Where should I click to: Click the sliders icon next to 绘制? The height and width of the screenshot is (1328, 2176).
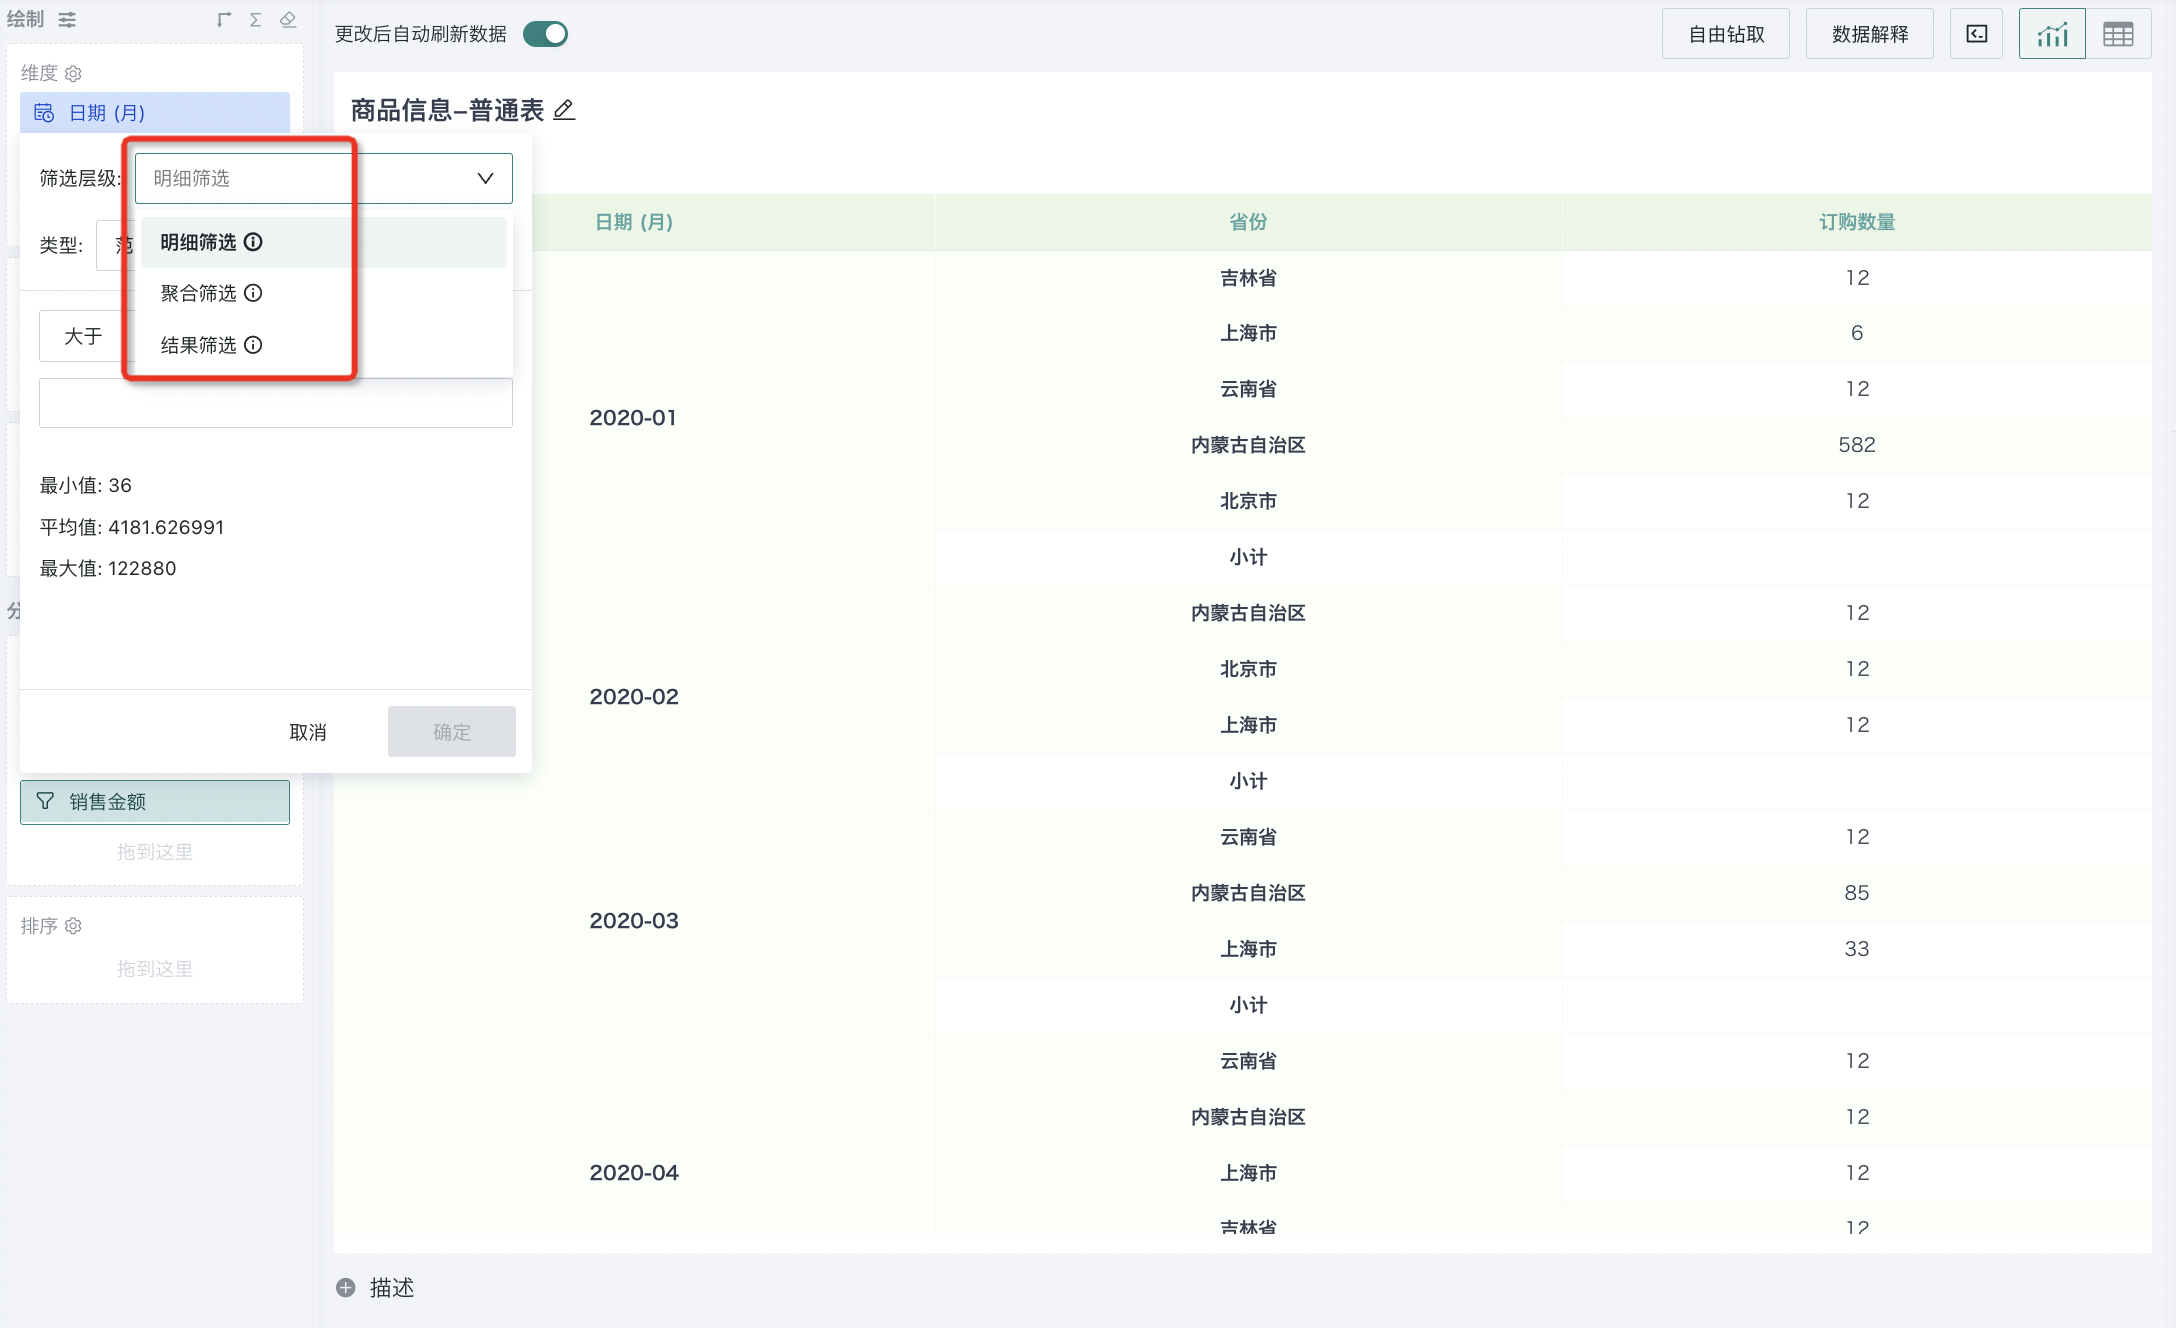(67, 20)
